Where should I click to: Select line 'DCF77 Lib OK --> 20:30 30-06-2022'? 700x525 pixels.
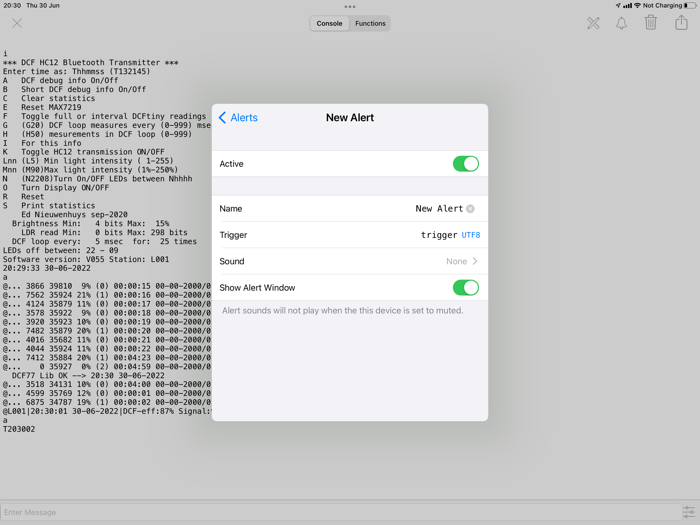88,375
